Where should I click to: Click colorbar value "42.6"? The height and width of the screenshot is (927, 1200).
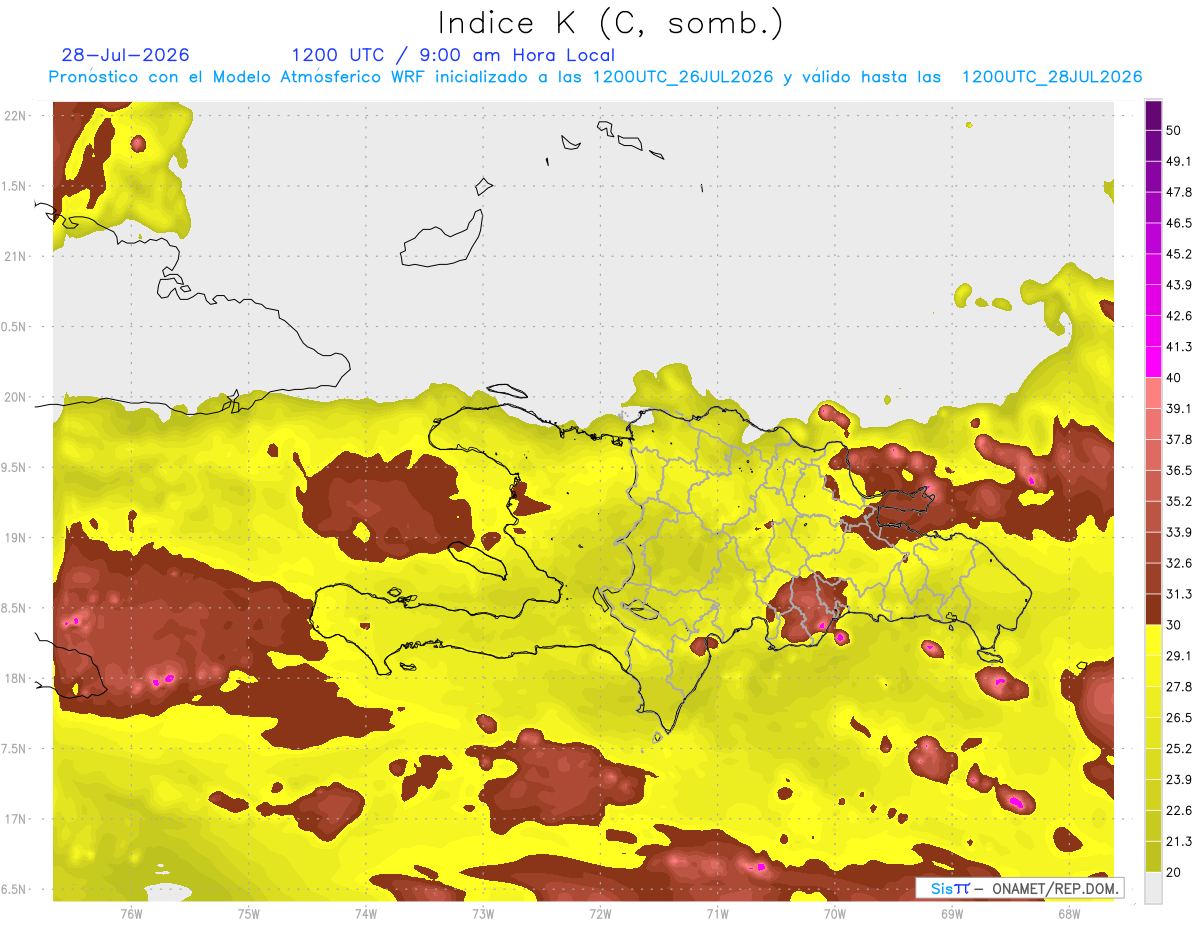point(1179,316)
